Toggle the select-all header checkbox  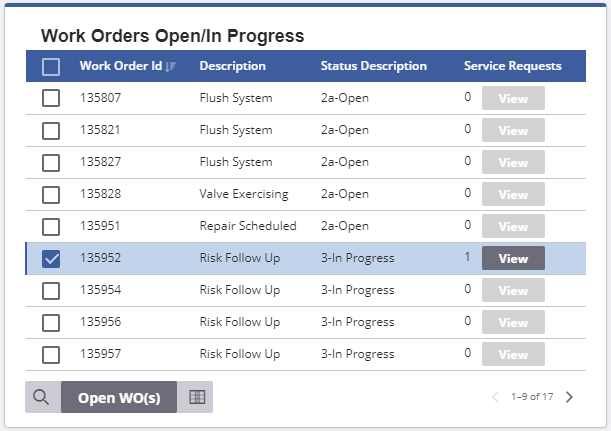51,67
